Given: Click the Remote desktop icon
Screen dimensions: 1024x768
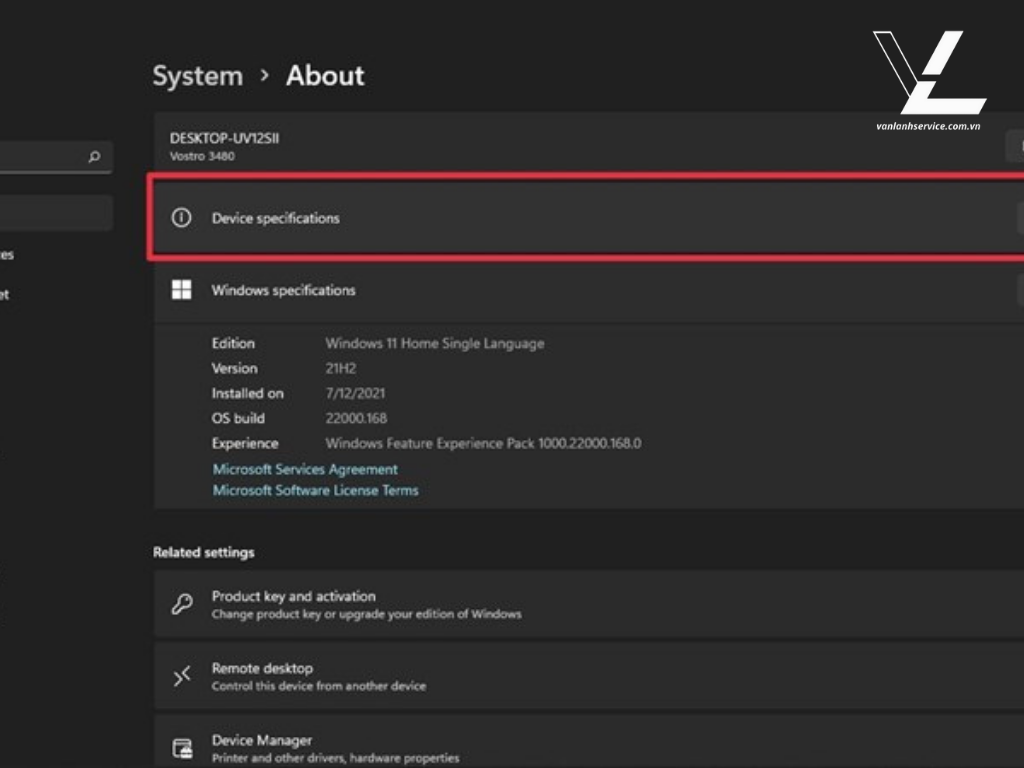Looking at the screenshot, I should click(x=182, y=677).
